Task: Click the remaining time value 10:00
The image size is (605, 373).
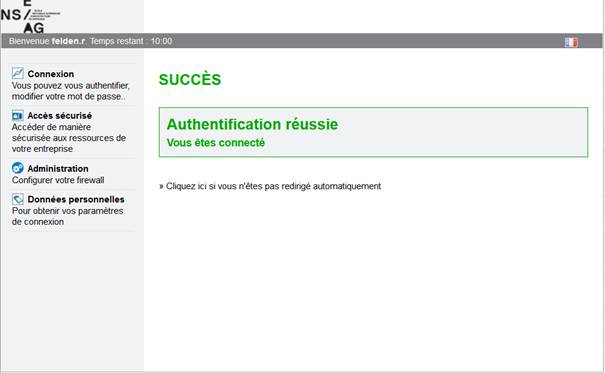Action: click(161, 41)
